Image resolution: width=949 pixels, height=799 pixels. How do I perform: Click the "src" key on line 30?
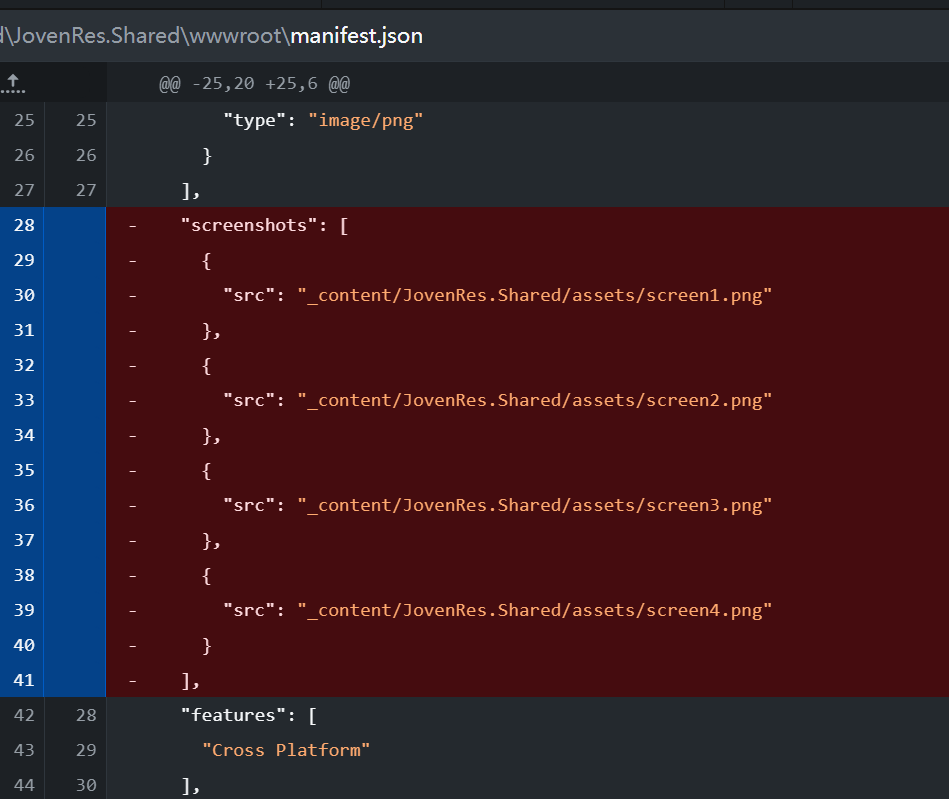coord(249,295)
